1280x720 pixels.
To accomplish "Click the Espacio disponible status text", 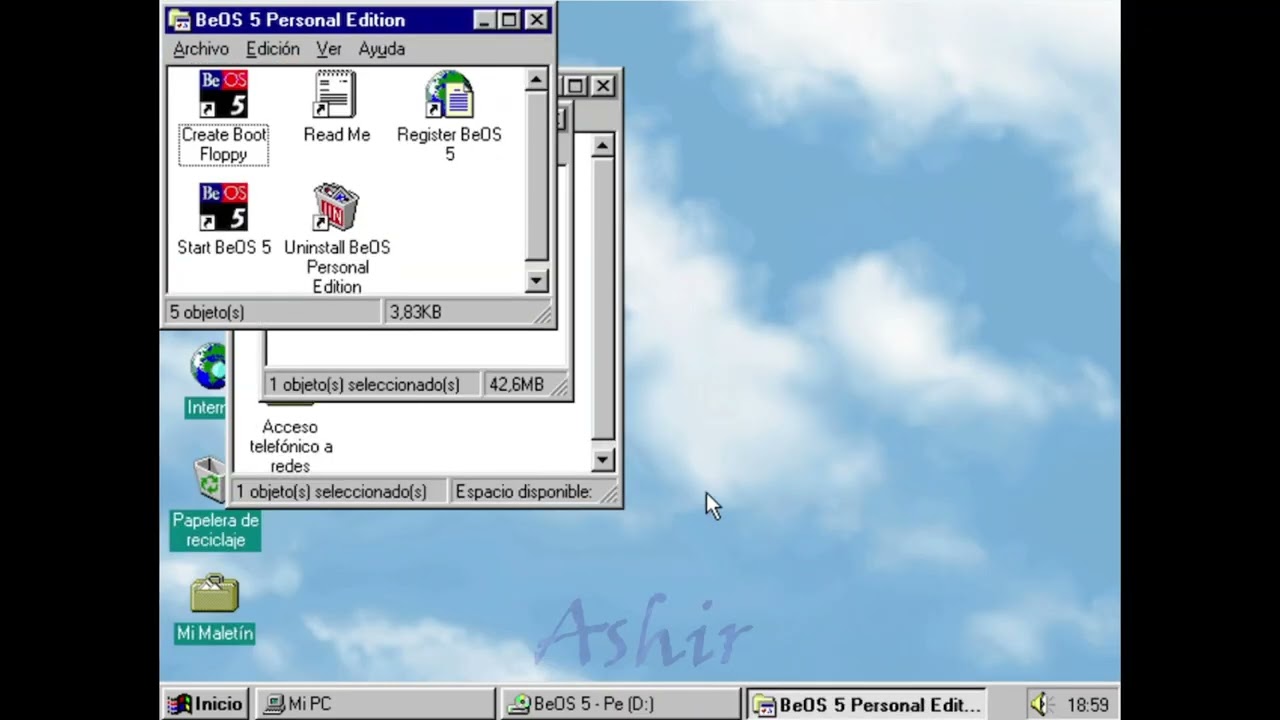I will [524, 492].
